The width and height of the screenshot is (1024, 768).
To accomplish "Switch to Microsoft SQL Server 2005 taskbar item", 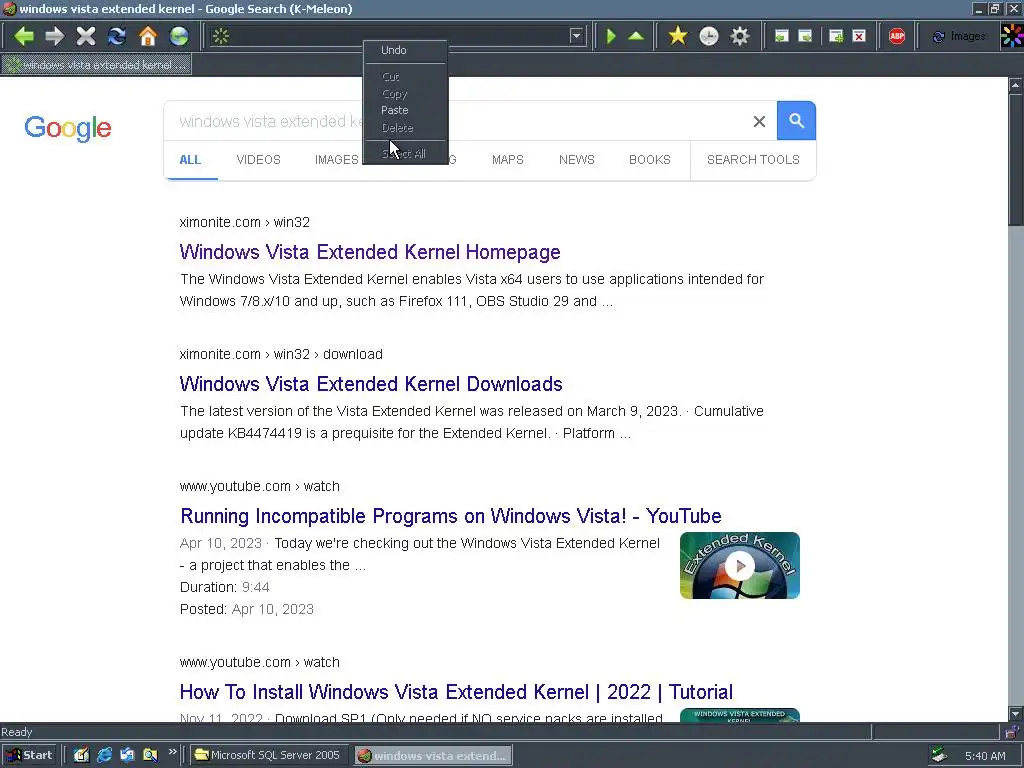I will tap(268, 755).
